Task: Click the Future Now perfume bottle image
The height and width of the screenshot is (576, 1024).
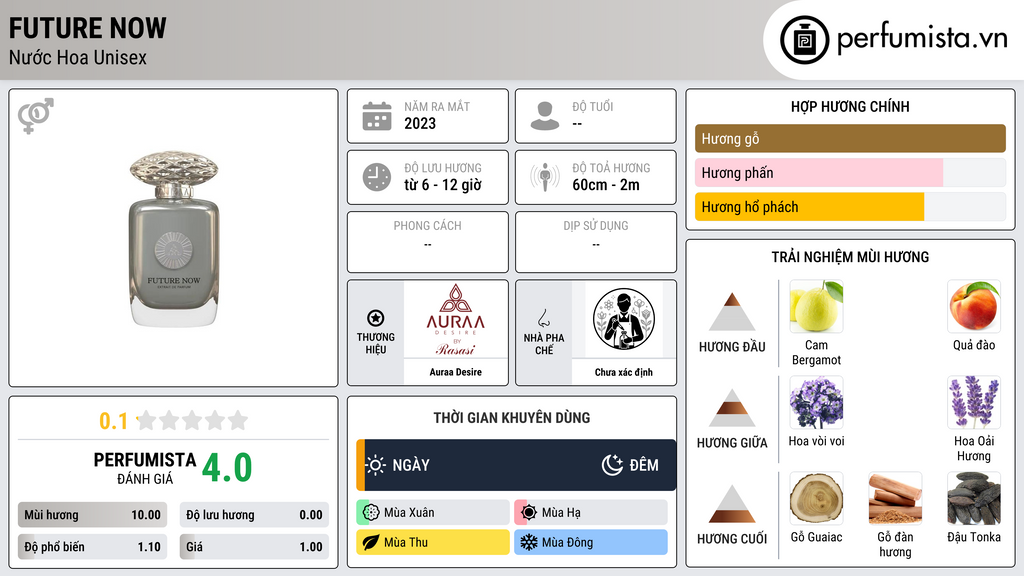Action: (x=174, y=238)
